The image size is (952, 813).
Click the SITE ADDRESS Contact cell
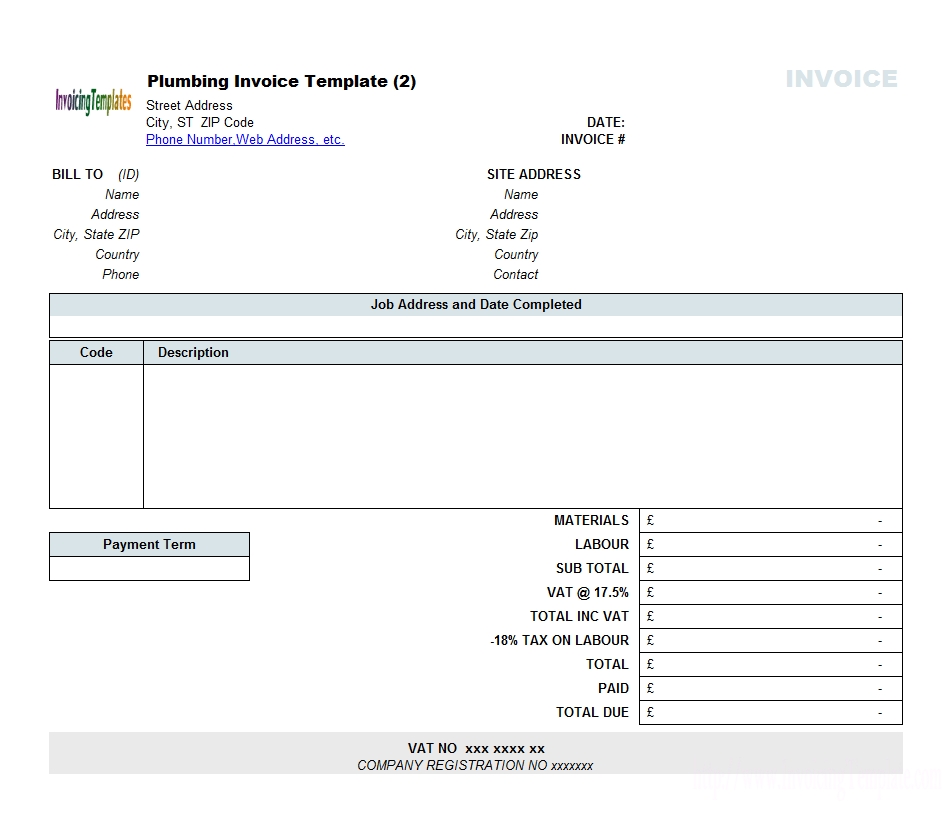(x=516, y=274)
